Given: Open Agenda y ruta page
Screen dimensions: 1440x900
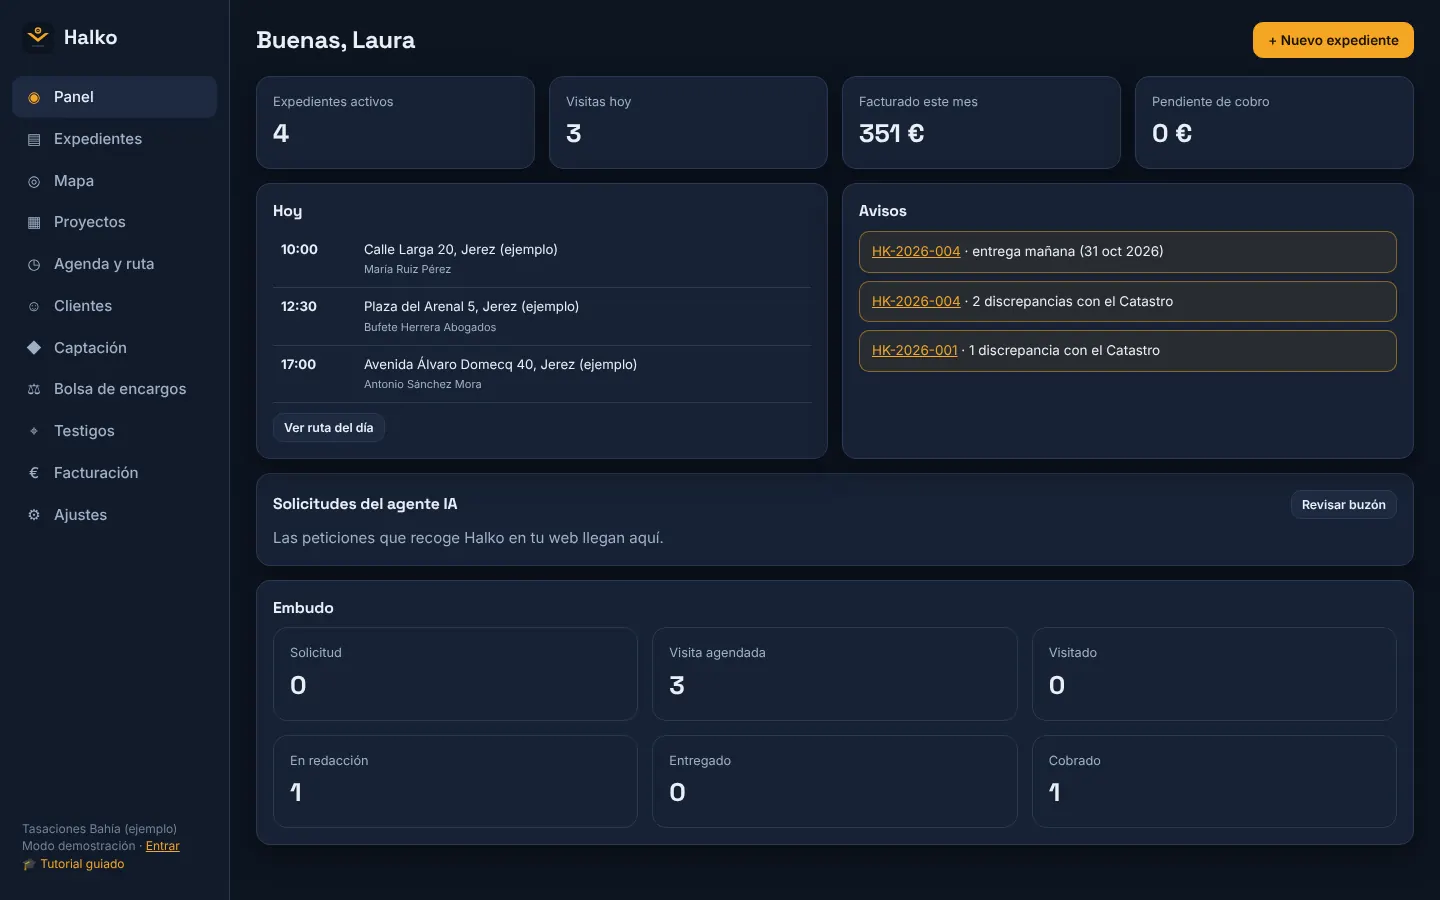Looking at the screenshot, I should (114, 264).
